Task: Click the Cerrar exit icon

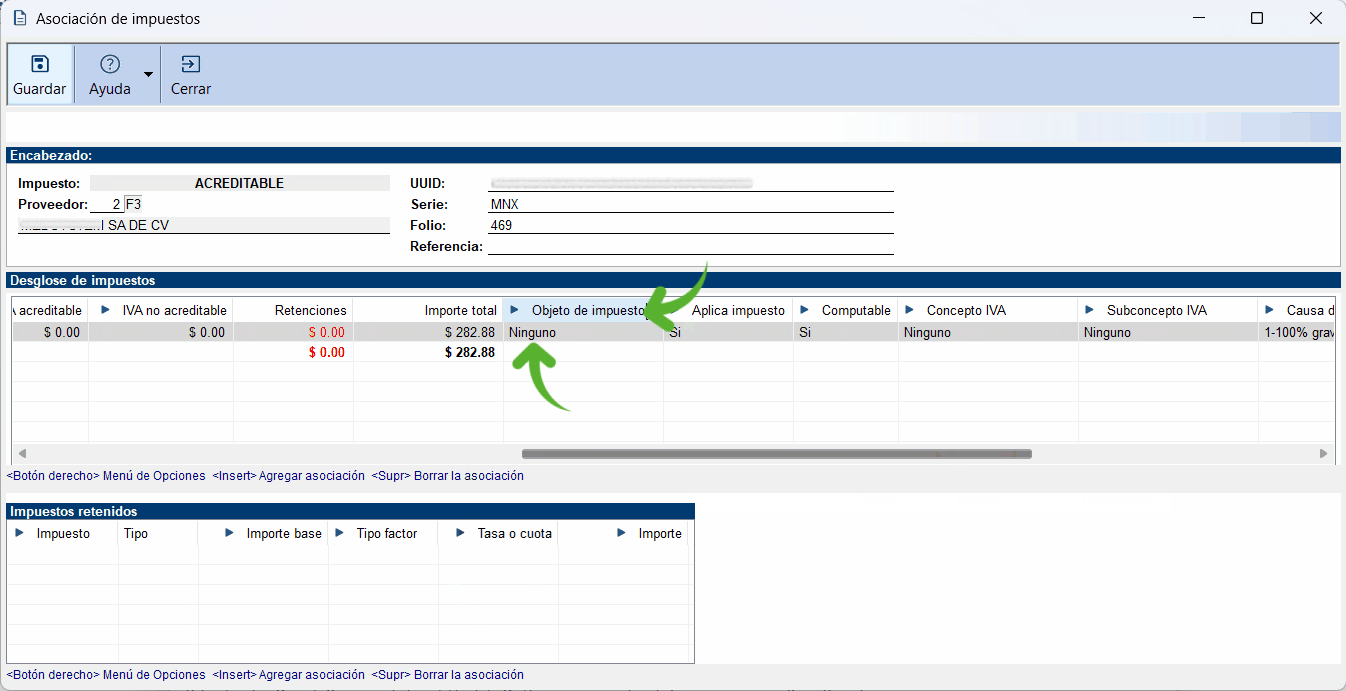Action: 190,65
